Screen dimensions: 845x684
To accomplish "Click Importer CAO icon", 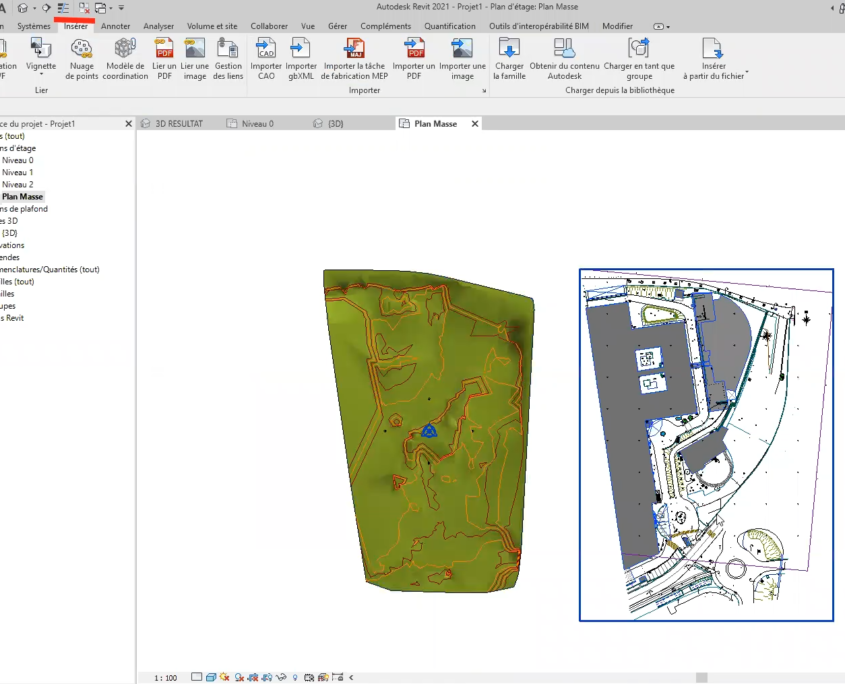I will click(266, 50).
